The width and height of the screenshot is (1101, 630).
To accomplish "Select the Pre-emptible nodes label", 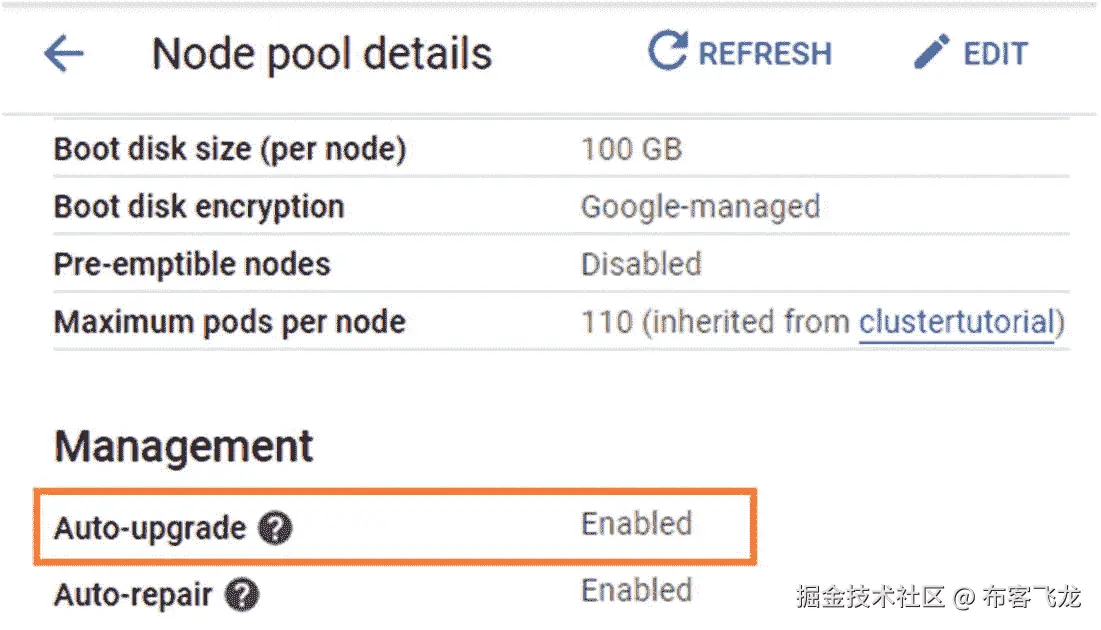I will pyautogui.click(x=192, y=264).
